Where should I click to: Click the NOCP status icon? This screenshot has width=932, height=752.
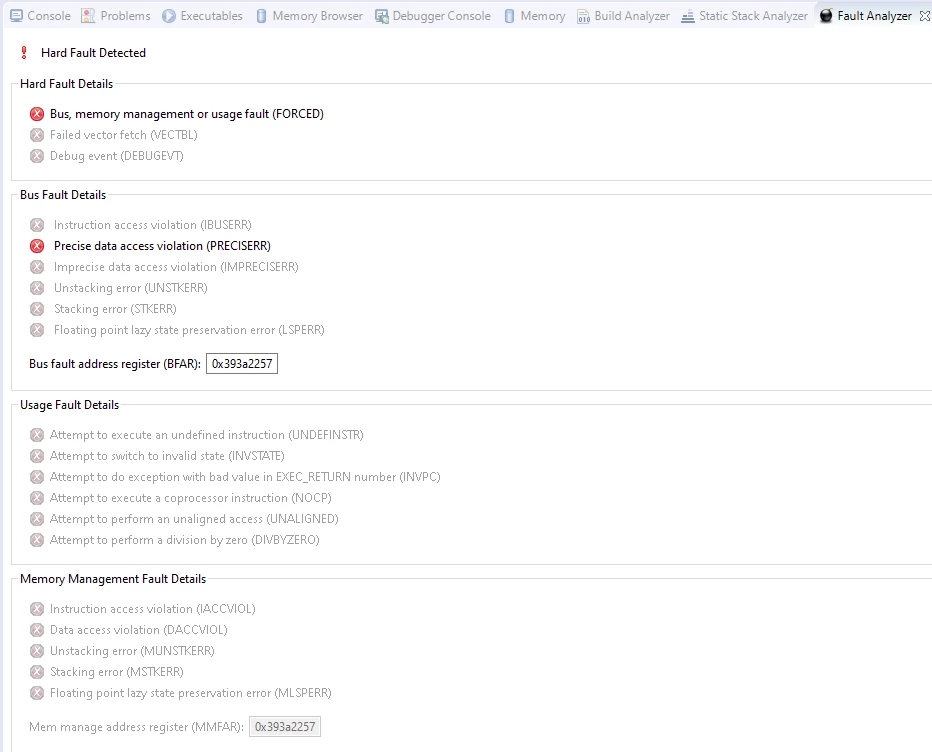tap(37, 498)
